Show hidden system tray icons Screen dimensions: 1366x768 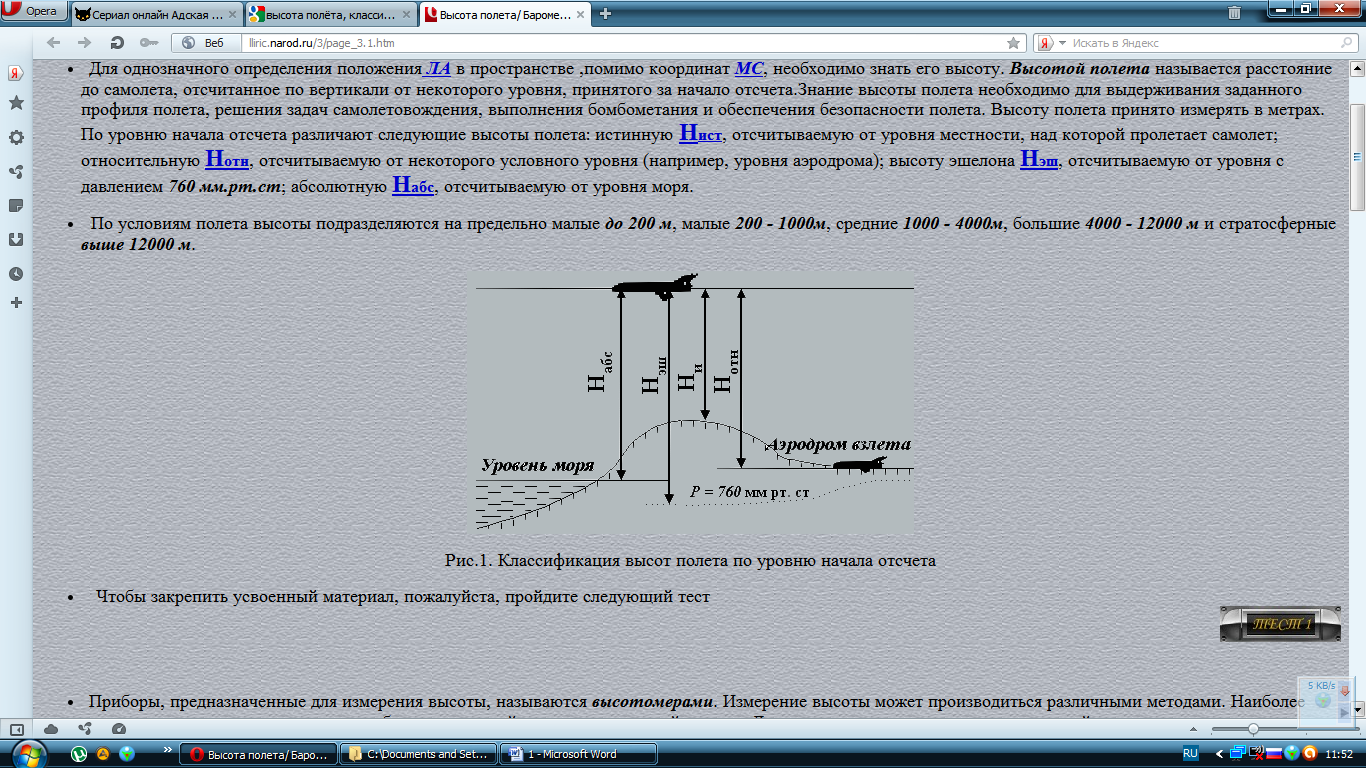tap(1218, 753)
